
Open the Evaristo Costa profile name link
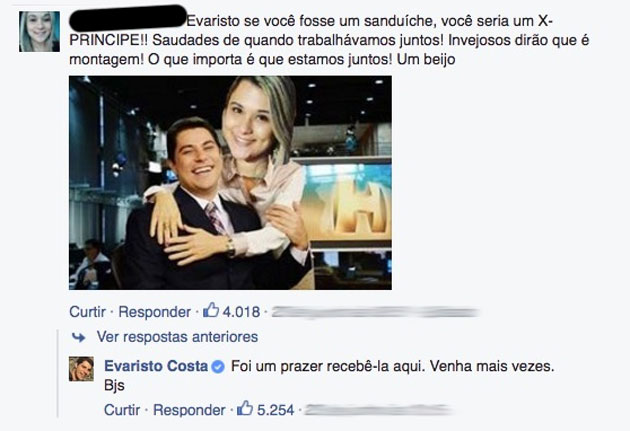(156, 366)
